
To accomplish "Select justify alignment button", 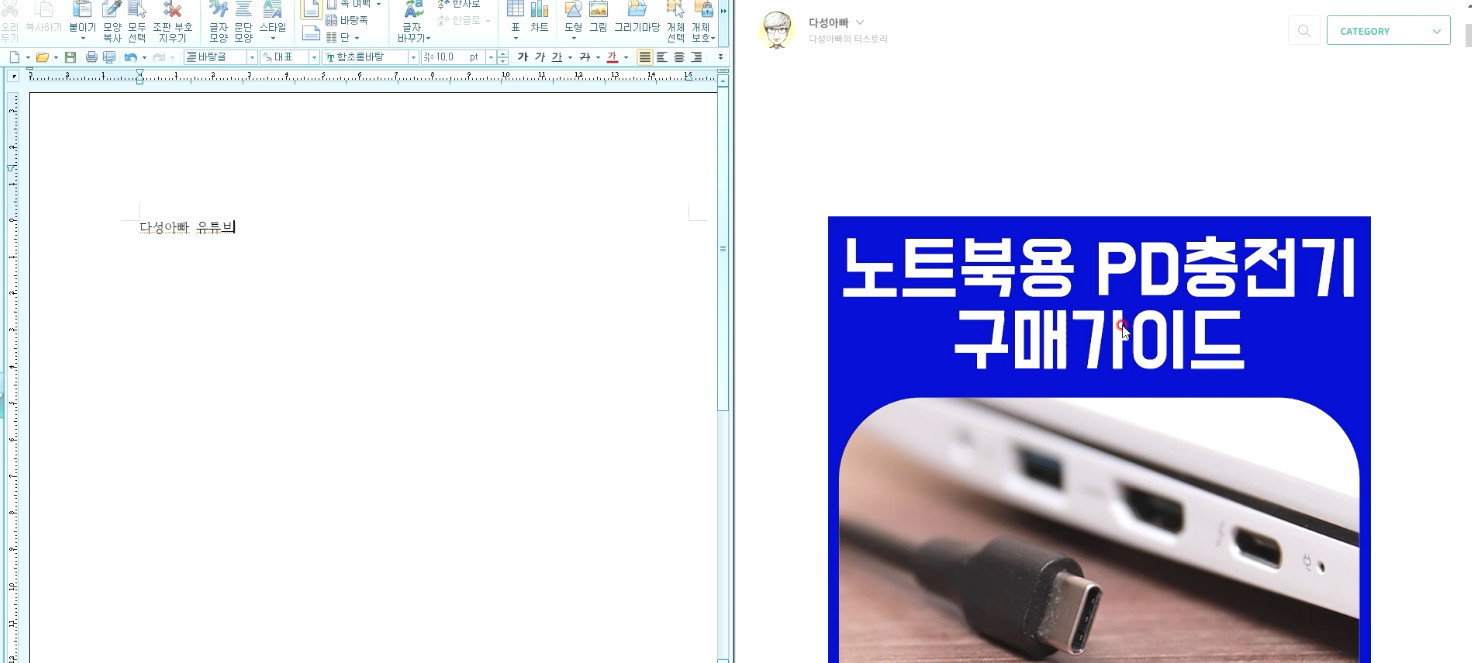I will tap(645, 57).
